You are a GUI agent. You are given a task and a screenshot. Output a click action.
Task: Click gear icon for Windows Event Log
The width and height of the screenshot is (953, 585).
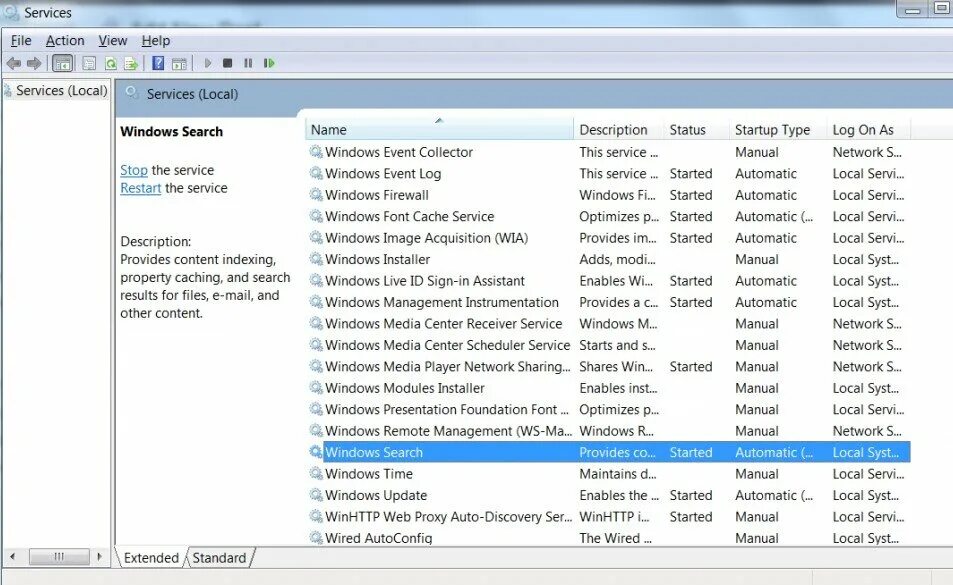click(x=316, y=173)
